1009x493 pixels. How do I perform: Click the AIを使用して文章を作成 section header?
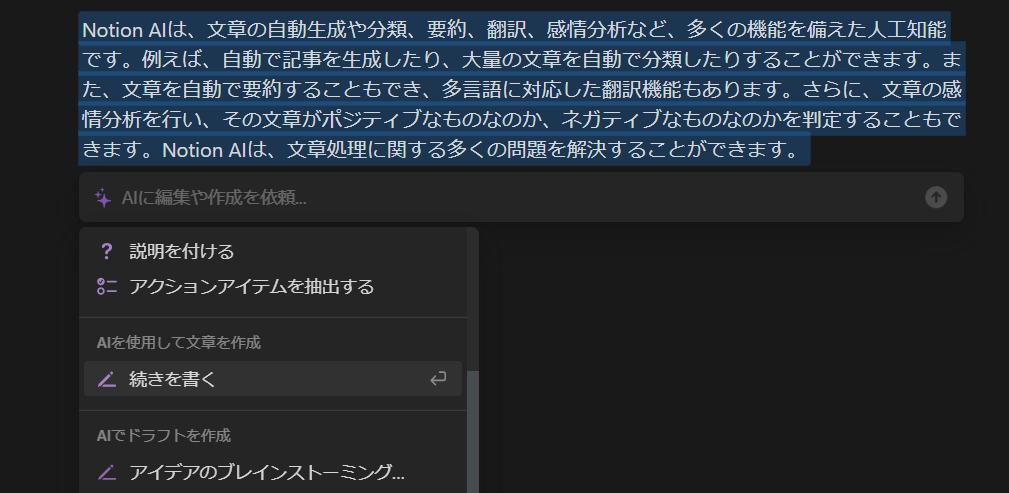click(x=178, y=342)
